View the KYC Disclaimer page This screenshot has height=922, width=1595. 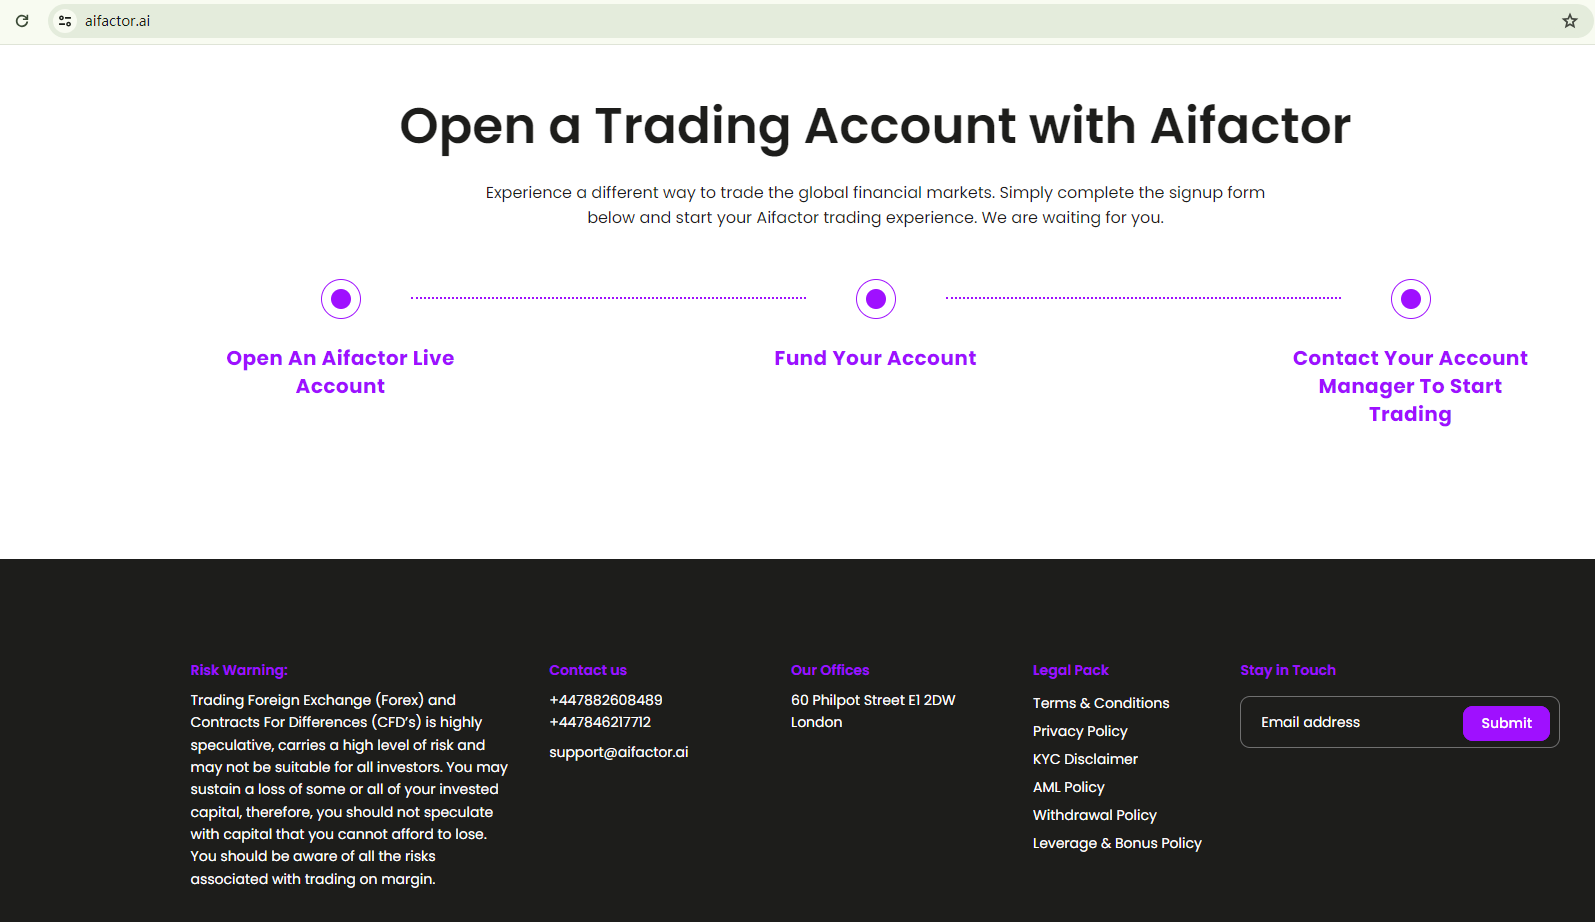pos(1085,759)
